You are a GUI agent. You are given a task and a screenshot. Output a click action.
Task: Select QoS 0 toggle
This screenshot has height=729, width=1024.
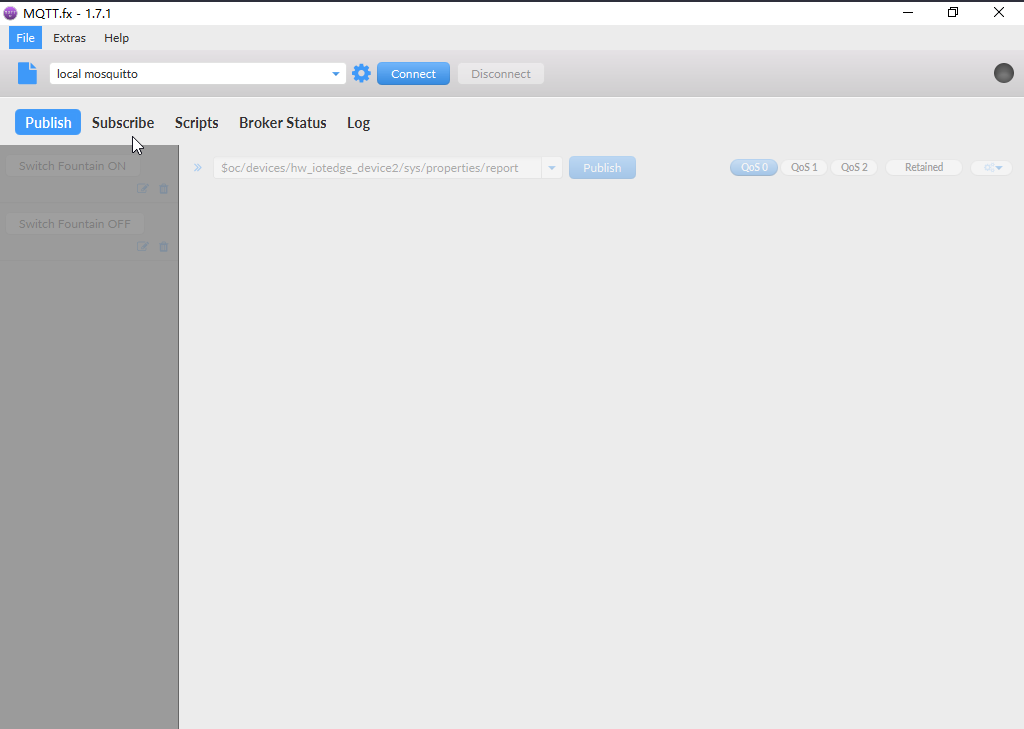754,167
